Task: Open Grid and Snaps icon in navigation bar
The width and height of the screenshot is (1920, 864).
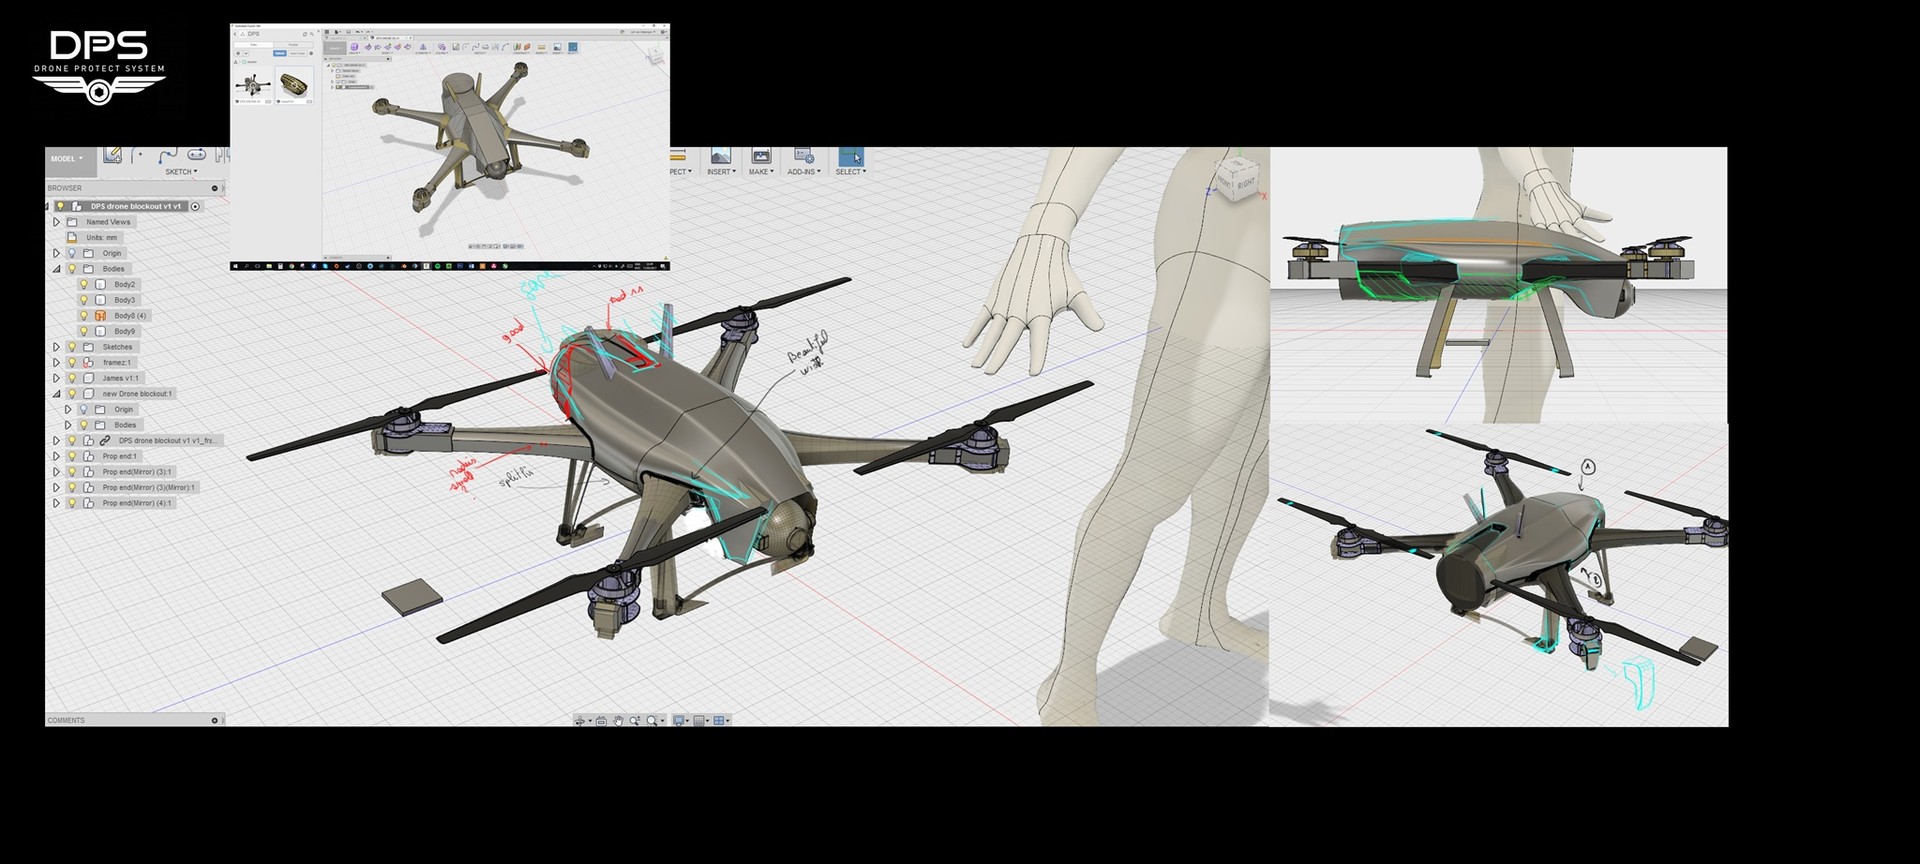Action: pyautogui.click(x=699, y=720)
